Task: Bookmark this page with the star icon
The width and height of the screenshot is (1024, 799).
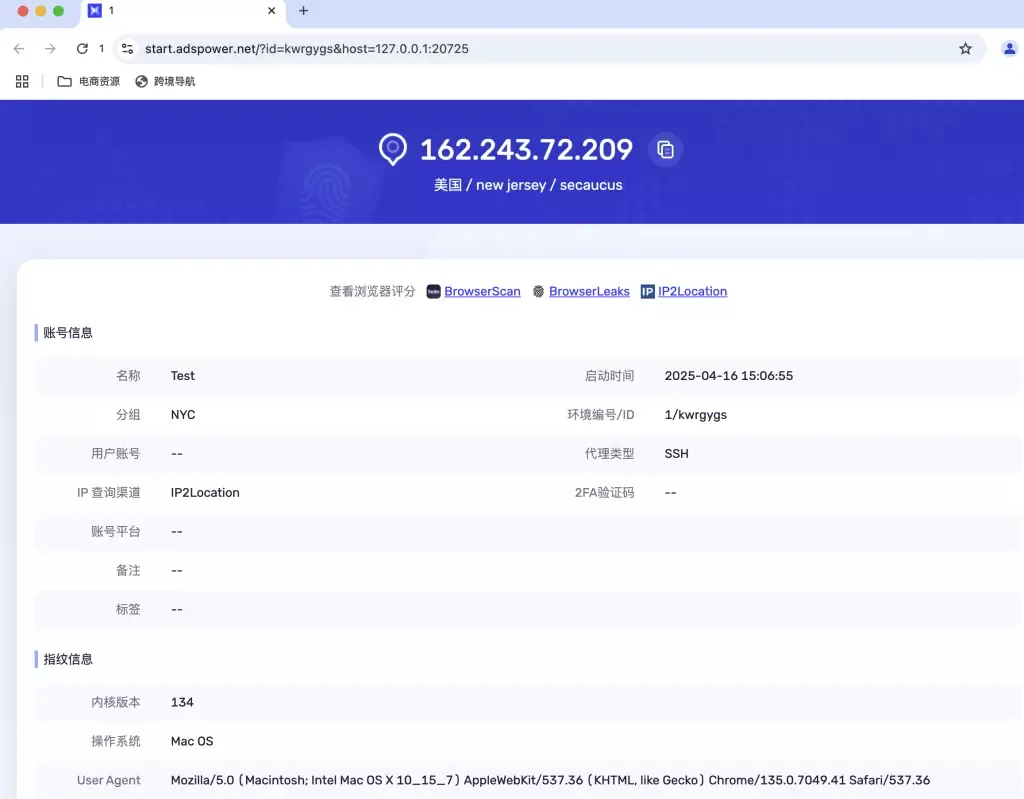Action: pos(965,48)
